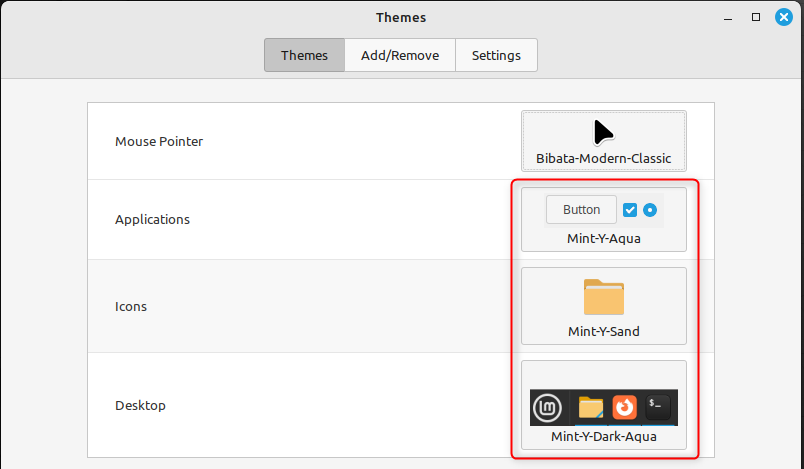Click the Firefox icon in Desktop theme preview
804x469 pixels.
click(624, 407)
